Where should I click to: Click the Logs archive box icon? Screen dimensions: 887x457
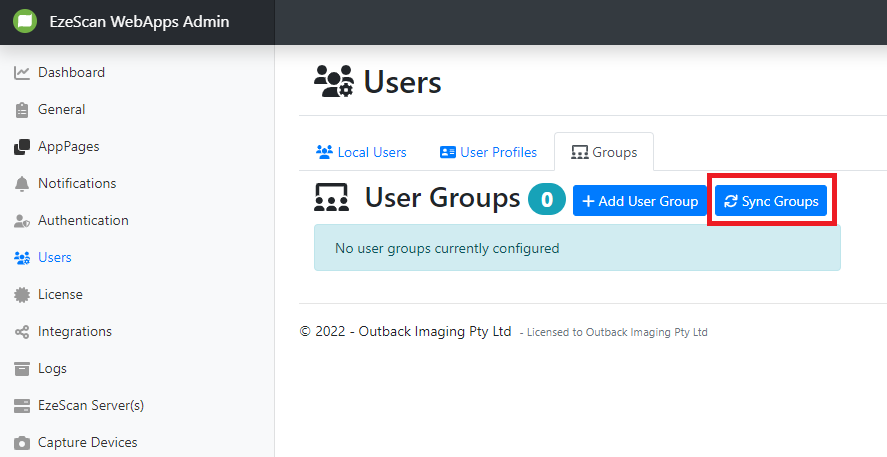pos(22,369)
